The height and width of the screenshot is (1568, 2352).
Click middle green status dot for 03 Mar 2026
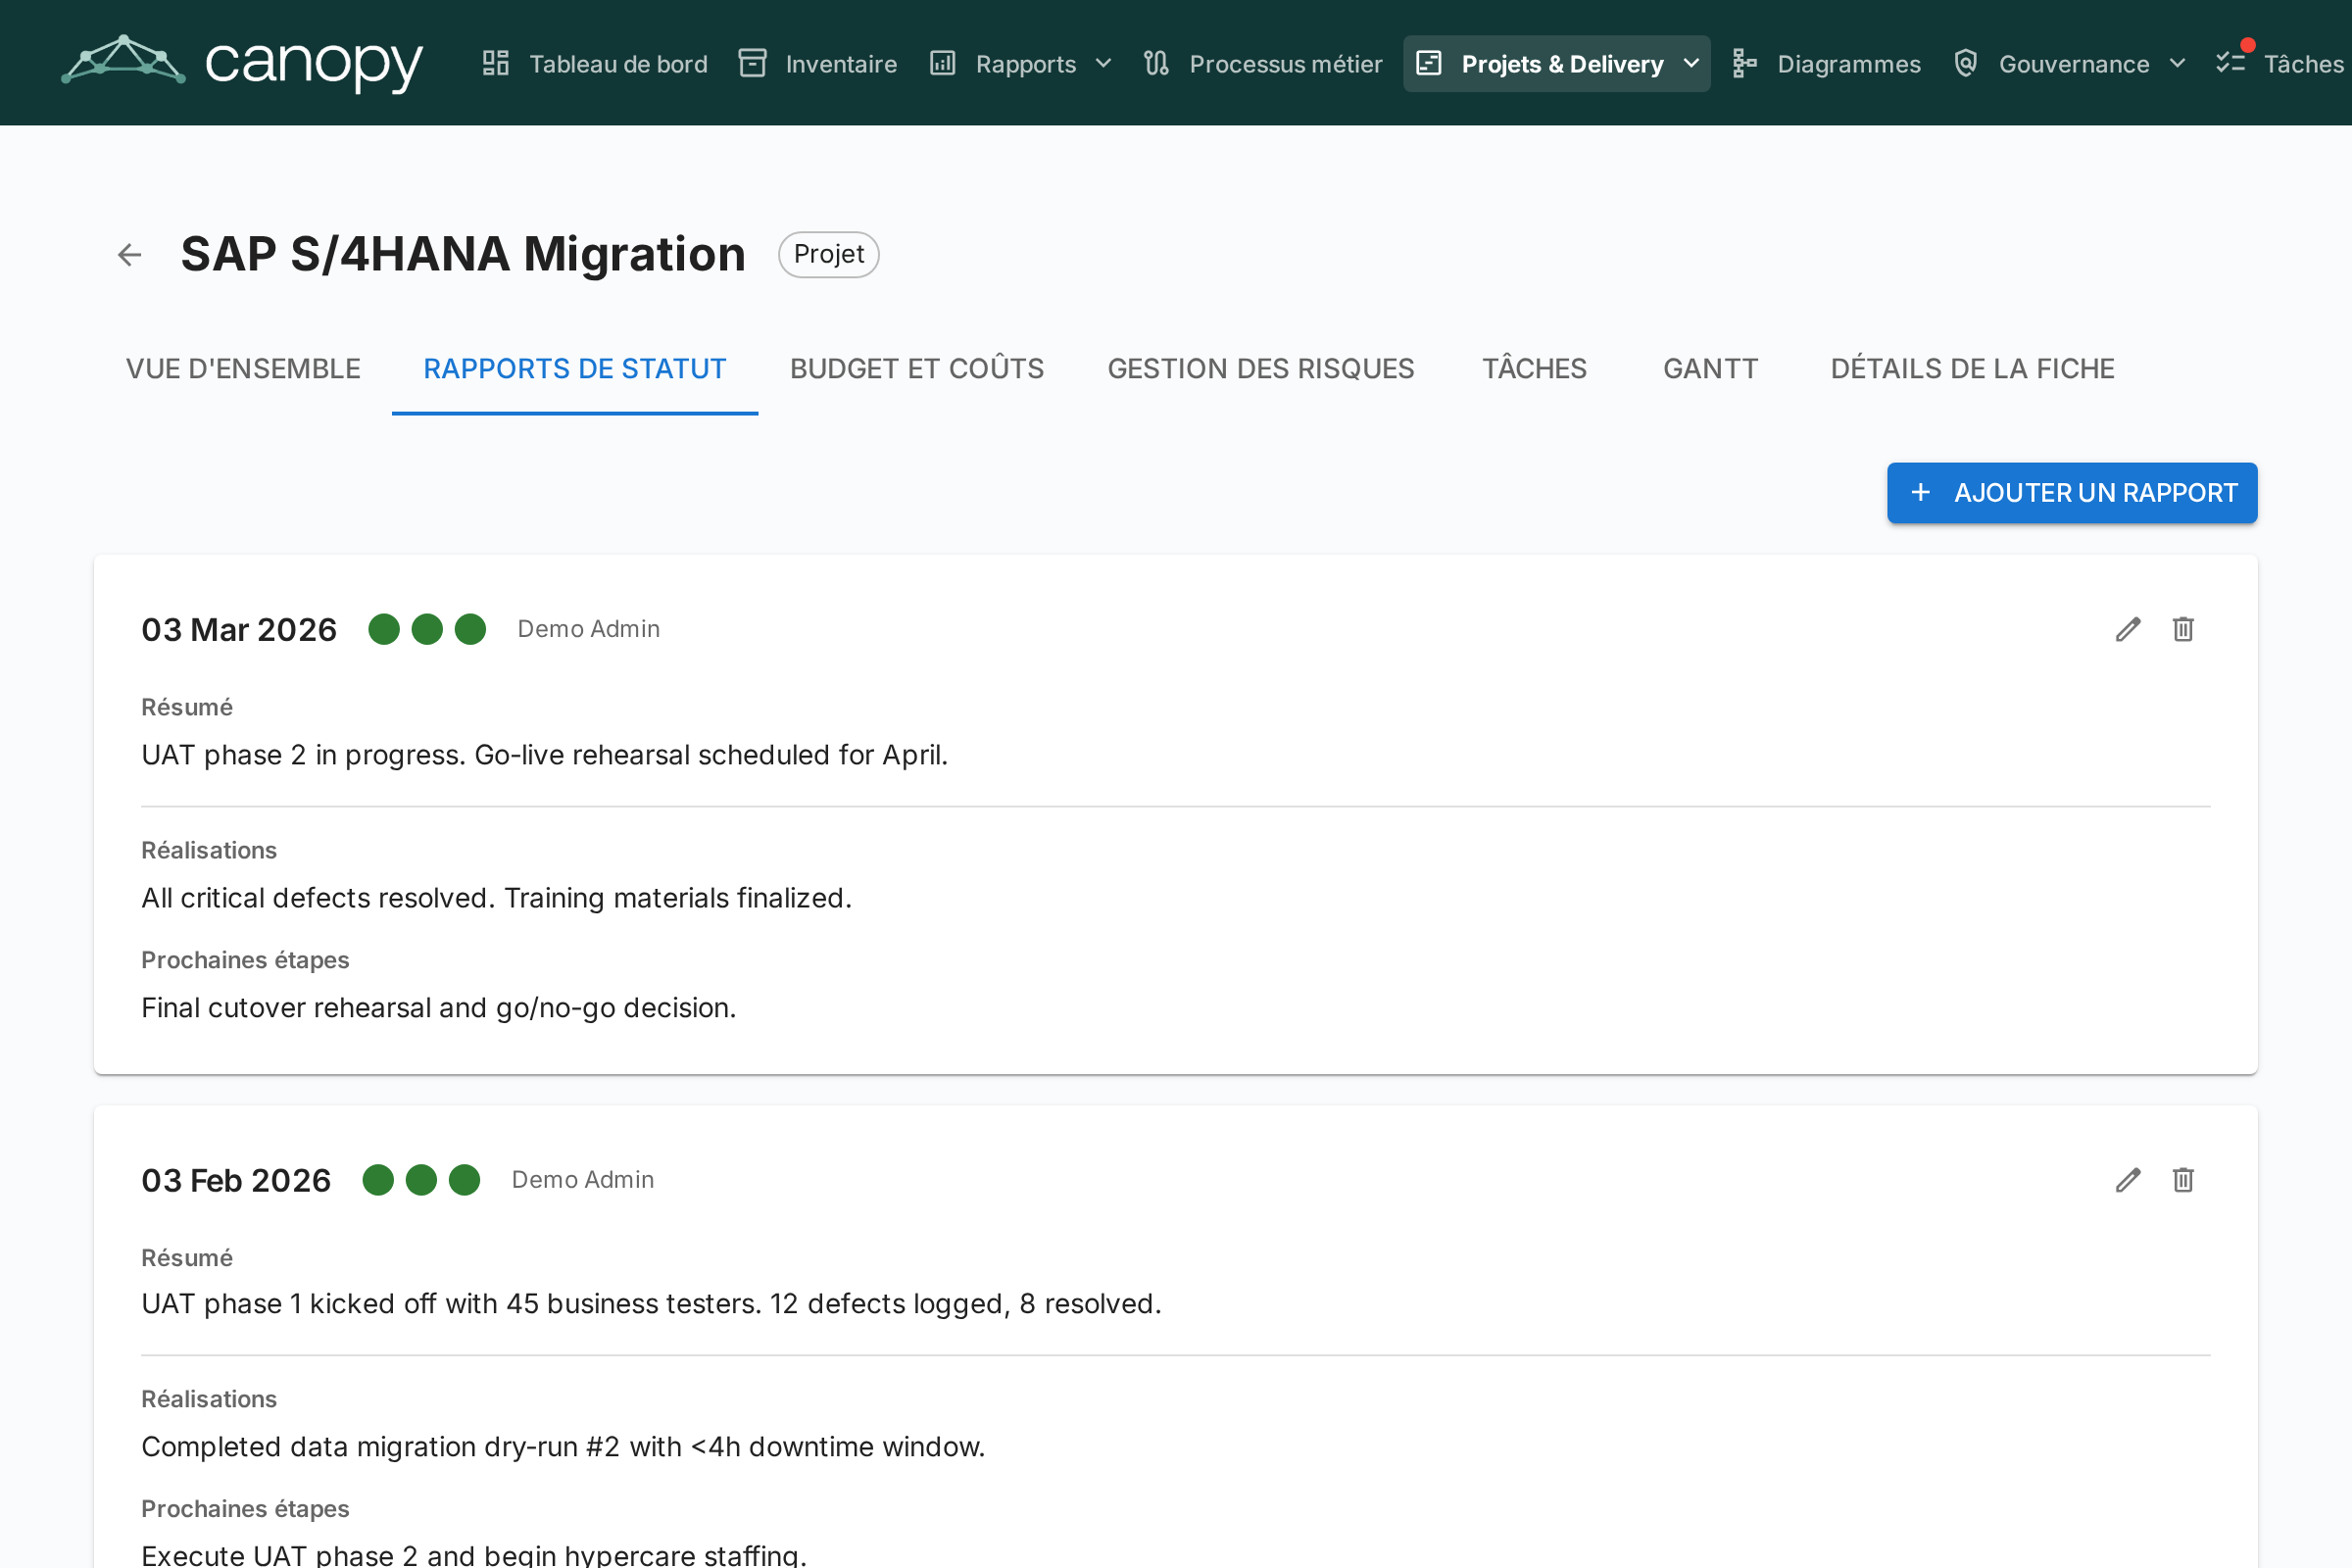[x=427, y=629]
